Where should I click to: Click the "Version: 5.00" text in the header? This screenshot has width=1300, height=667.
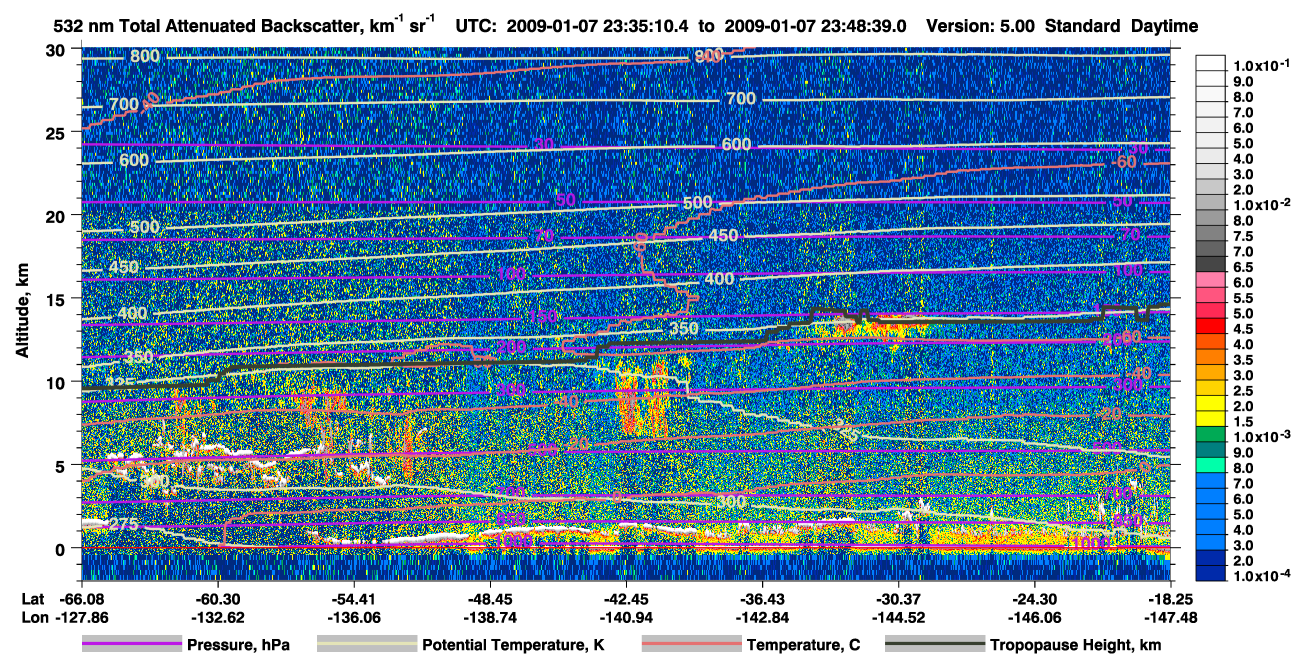pos(982,26)
